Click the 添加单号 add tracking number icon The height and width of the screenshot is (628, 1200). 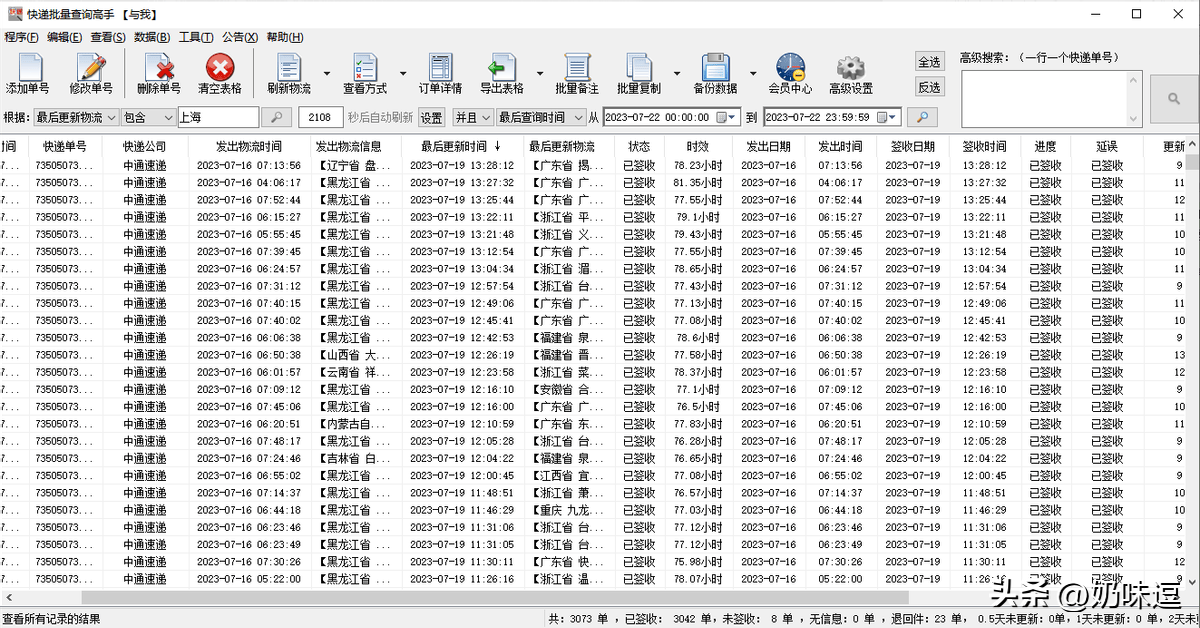(27, 73)
